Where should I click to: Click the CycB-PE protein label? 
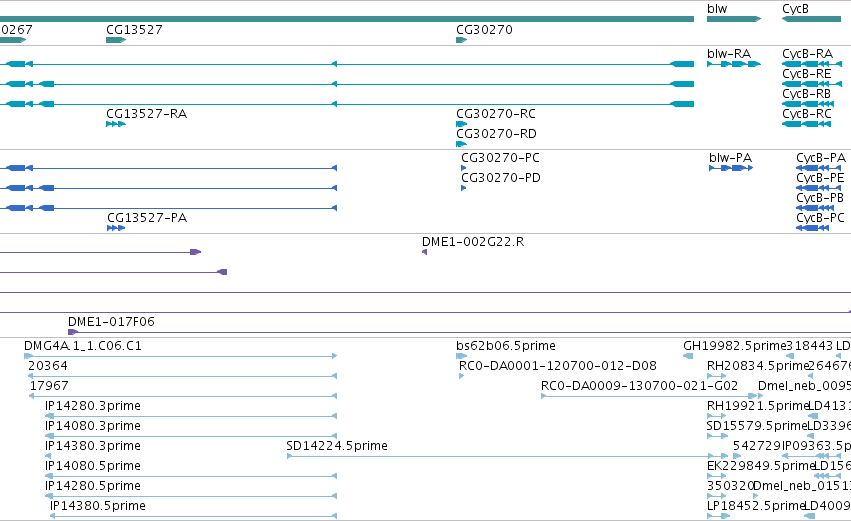[x=820, y=178]
